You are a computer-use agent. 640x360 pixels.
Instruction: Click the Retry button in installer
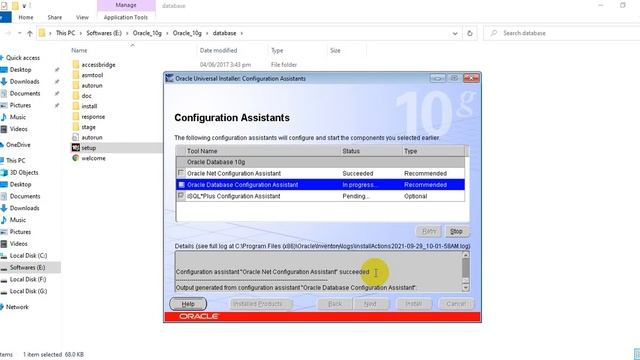click(429, 231)
